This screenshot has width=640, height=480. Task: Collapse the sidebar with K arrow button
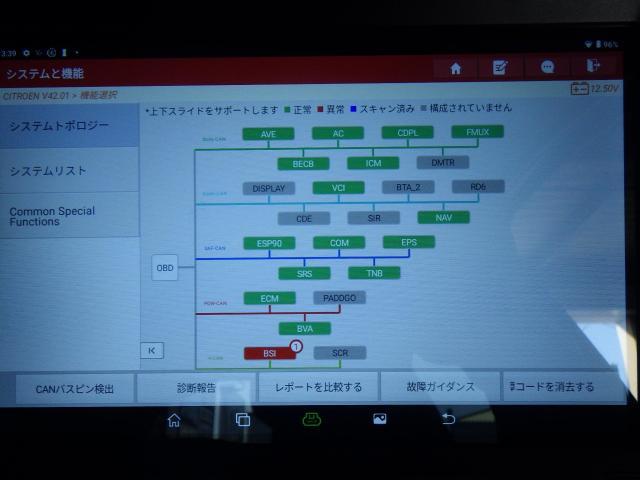151,351
